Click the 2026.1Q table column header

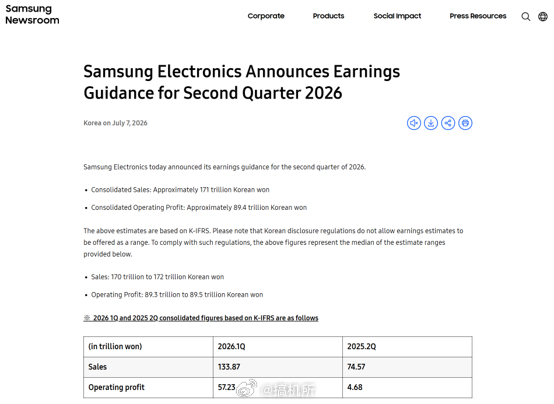point(231,346)
